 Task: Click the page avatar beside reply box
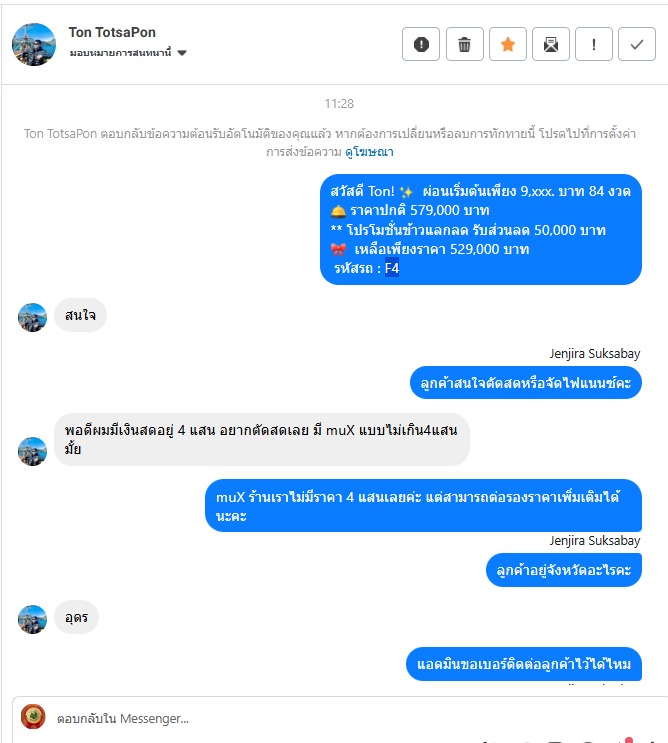point(33,717)
